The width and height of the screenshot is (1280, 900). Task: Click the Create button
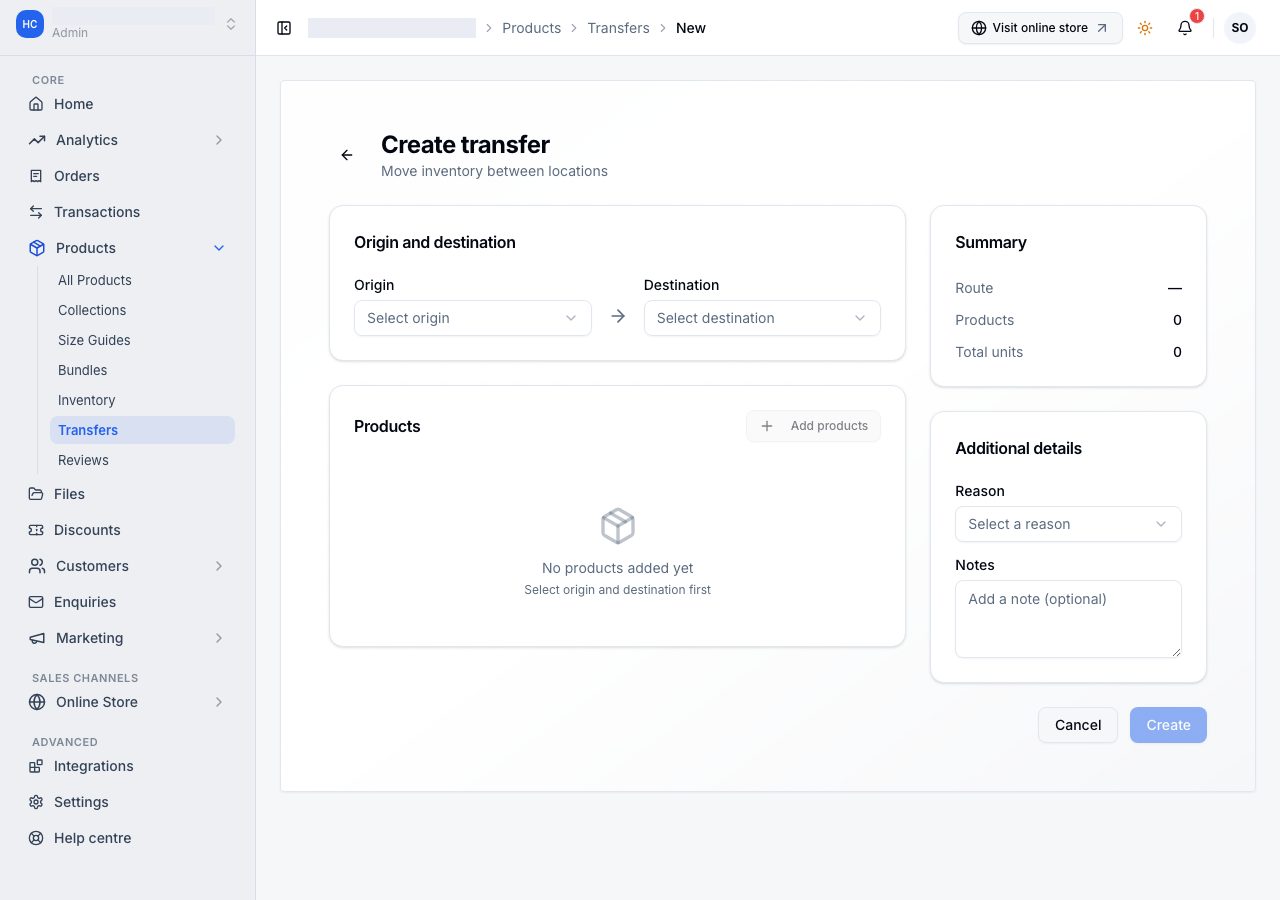click(x=1168, y=725)
